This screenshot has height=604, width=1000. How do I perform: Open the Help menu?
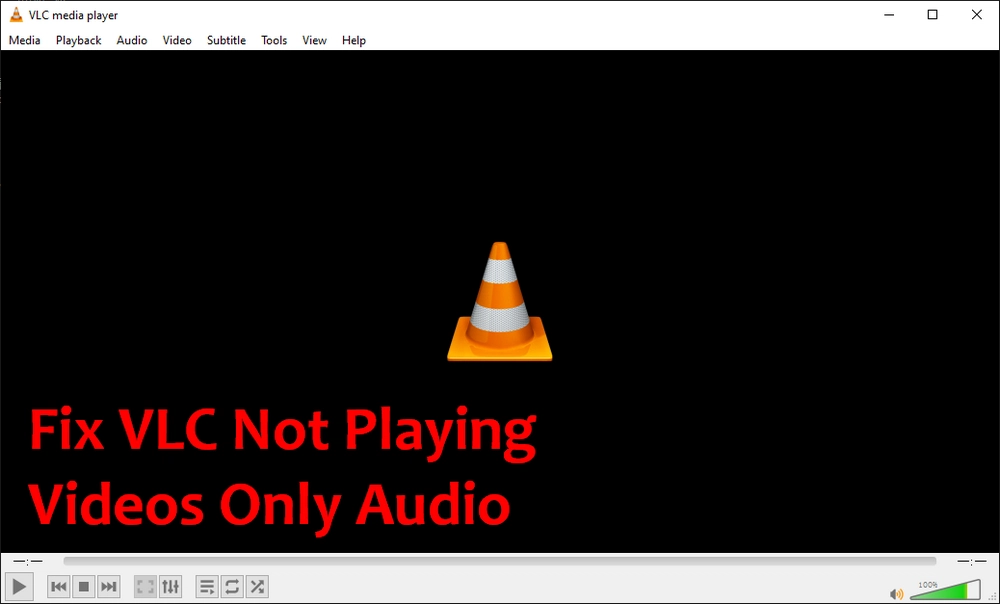pos(354,40)
